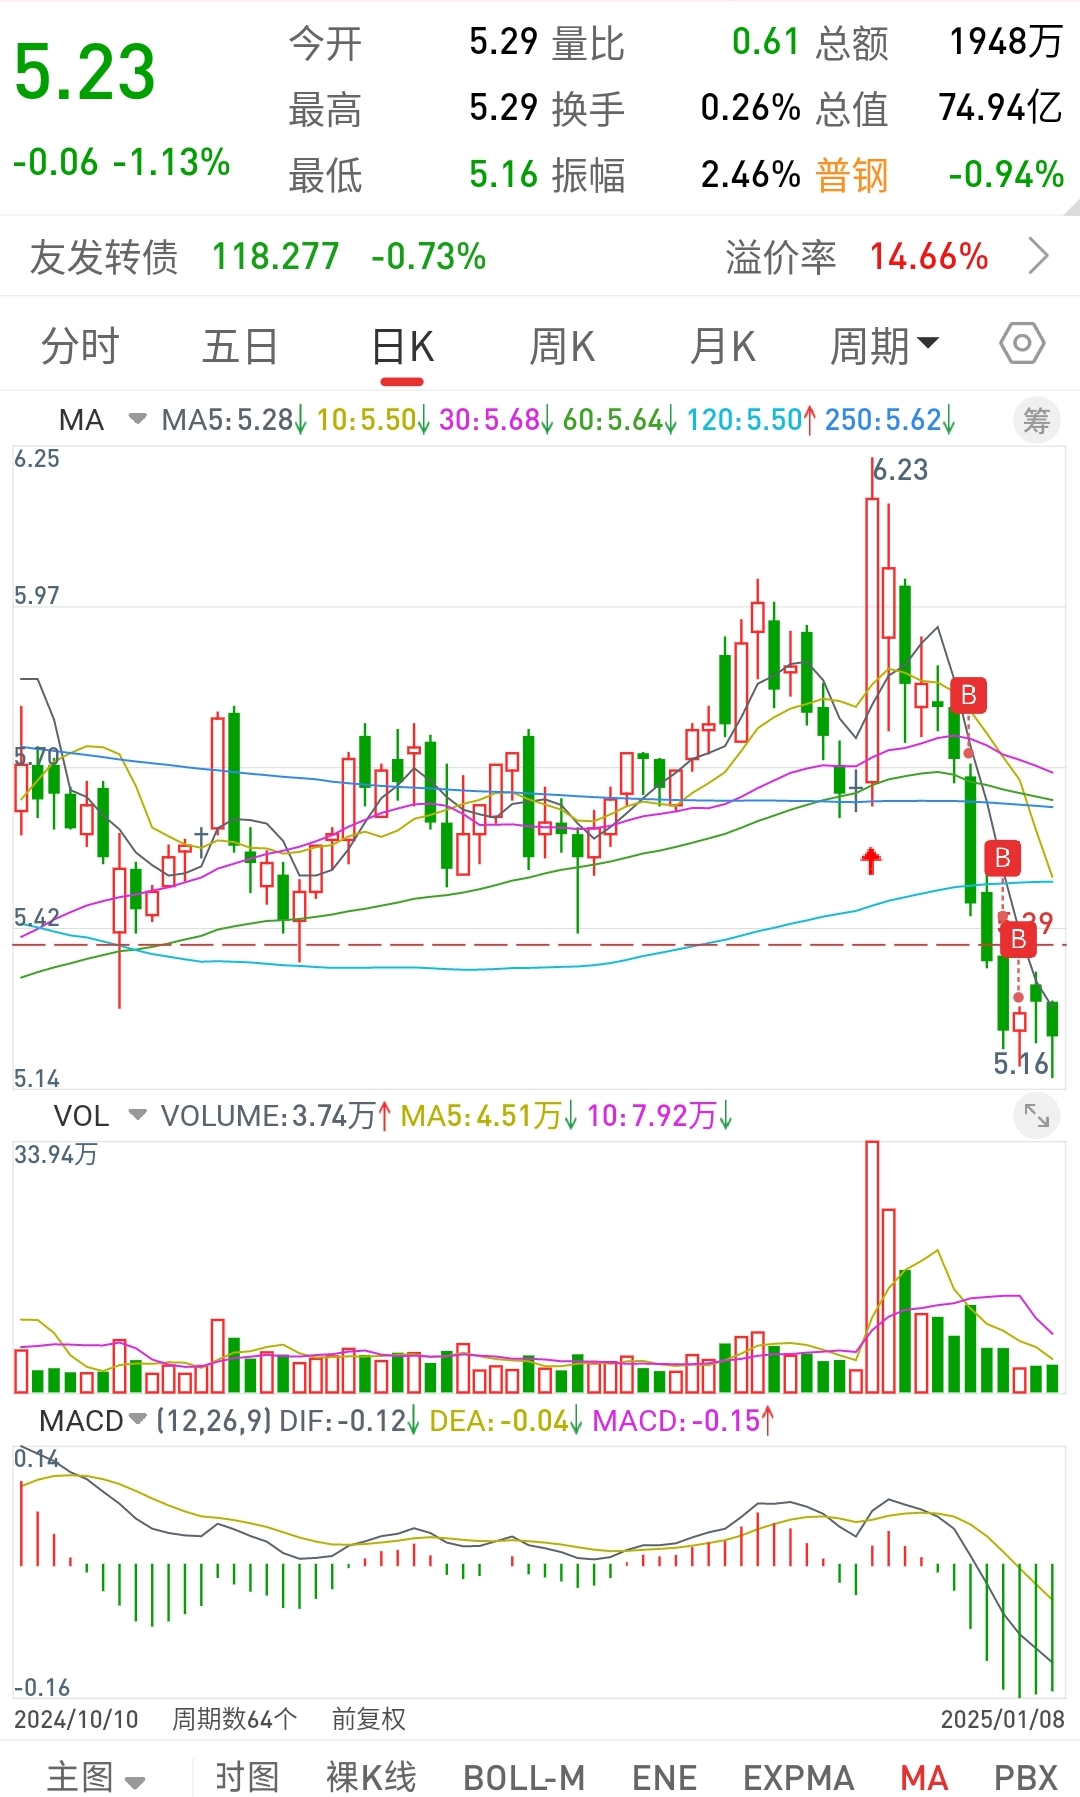The width and height of the screenshot is (1080, 1797).
Task: Select EXPMA indicator
Action: pyautogui.click(x=798, y=1777)
